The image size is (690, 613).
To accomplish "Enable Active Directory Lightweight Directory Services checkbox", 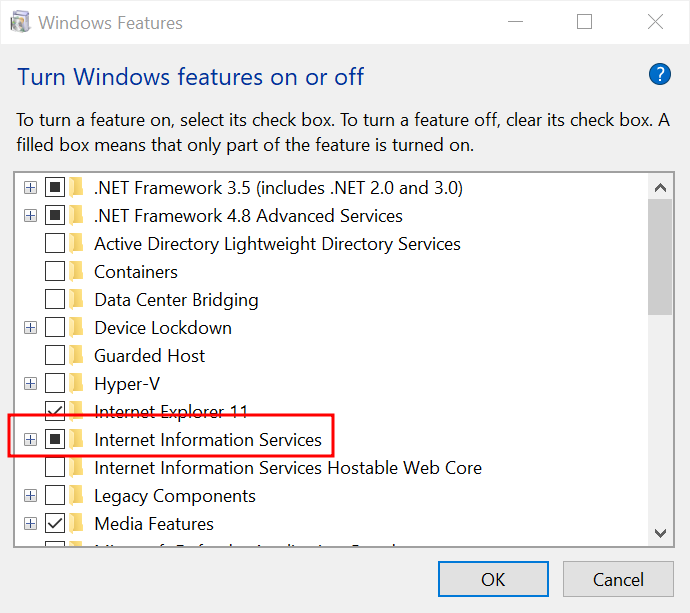I will [55, 243].
